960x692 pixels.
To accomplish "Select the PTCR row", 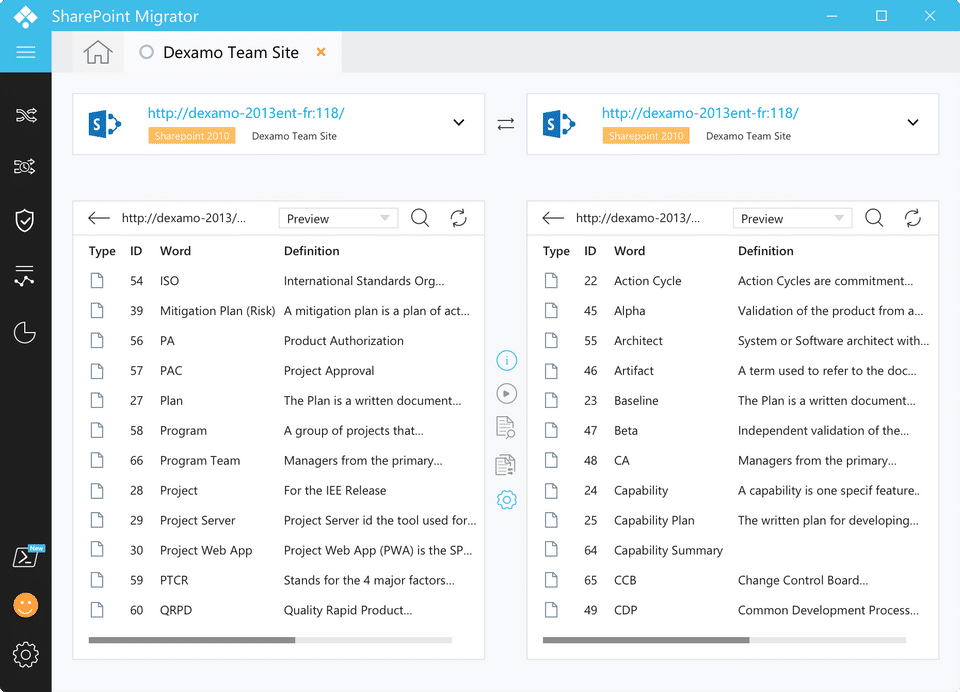I will point(279,581).
